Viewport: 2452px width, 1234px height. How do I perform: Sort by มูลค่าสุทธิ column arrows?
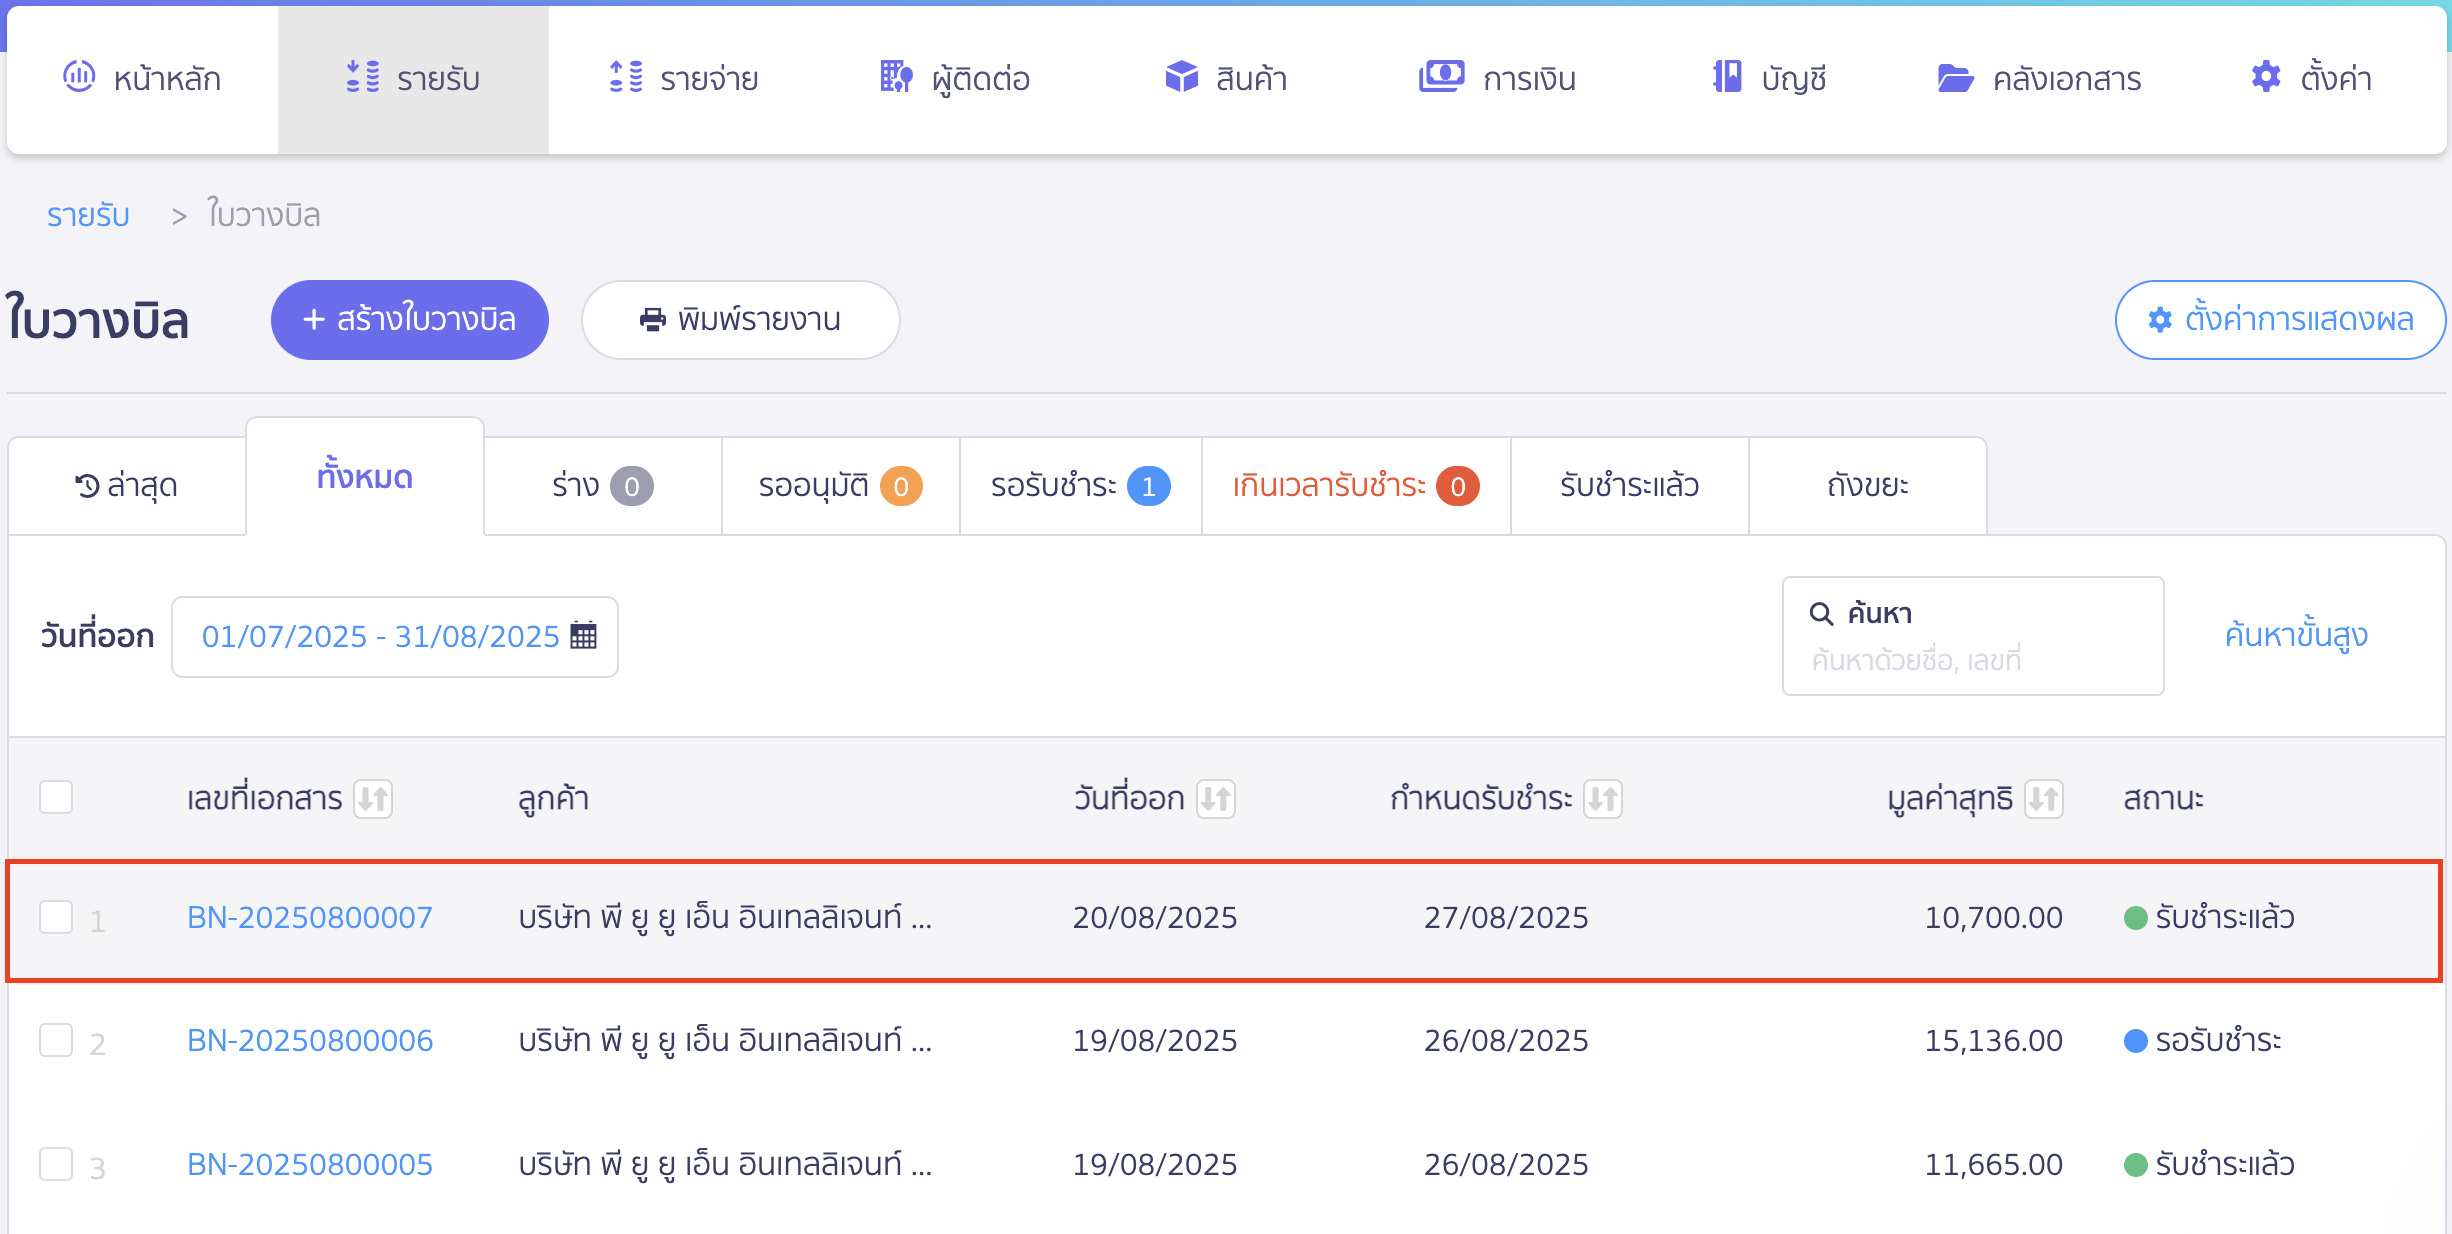[2044, 799]
